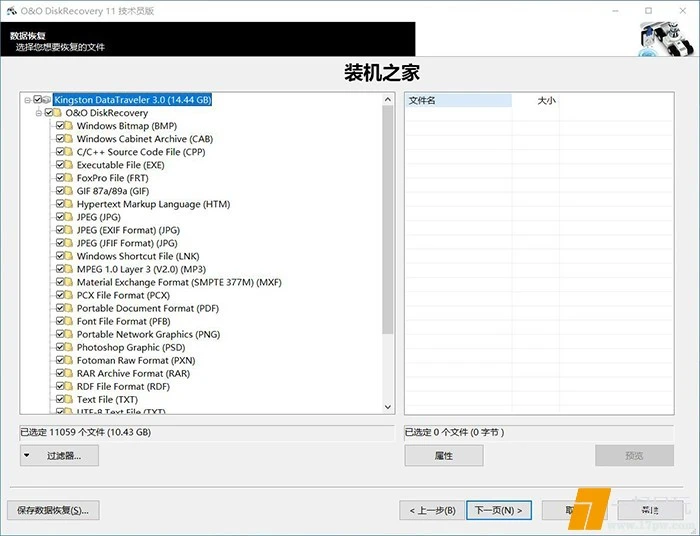The width and height of the screenshot is (700, 536).
Task: Collapse the O&O DiskRecovery tree node
Action: 38,113
